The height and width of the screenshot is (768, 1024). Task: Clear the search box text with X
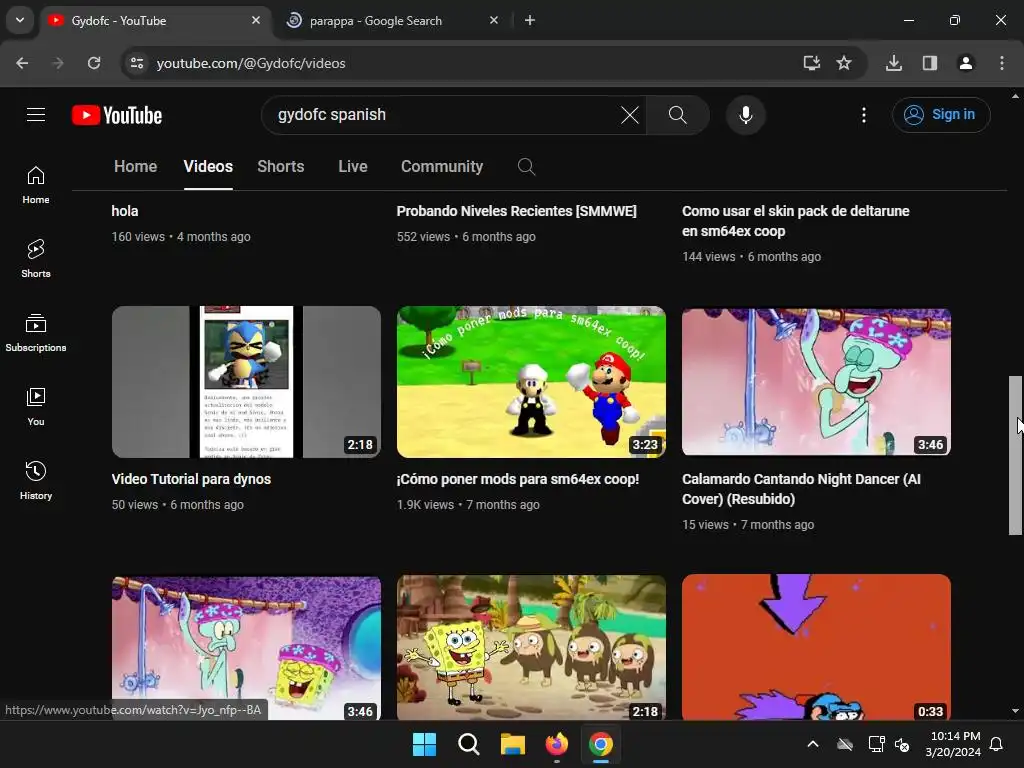click(630, 115)
